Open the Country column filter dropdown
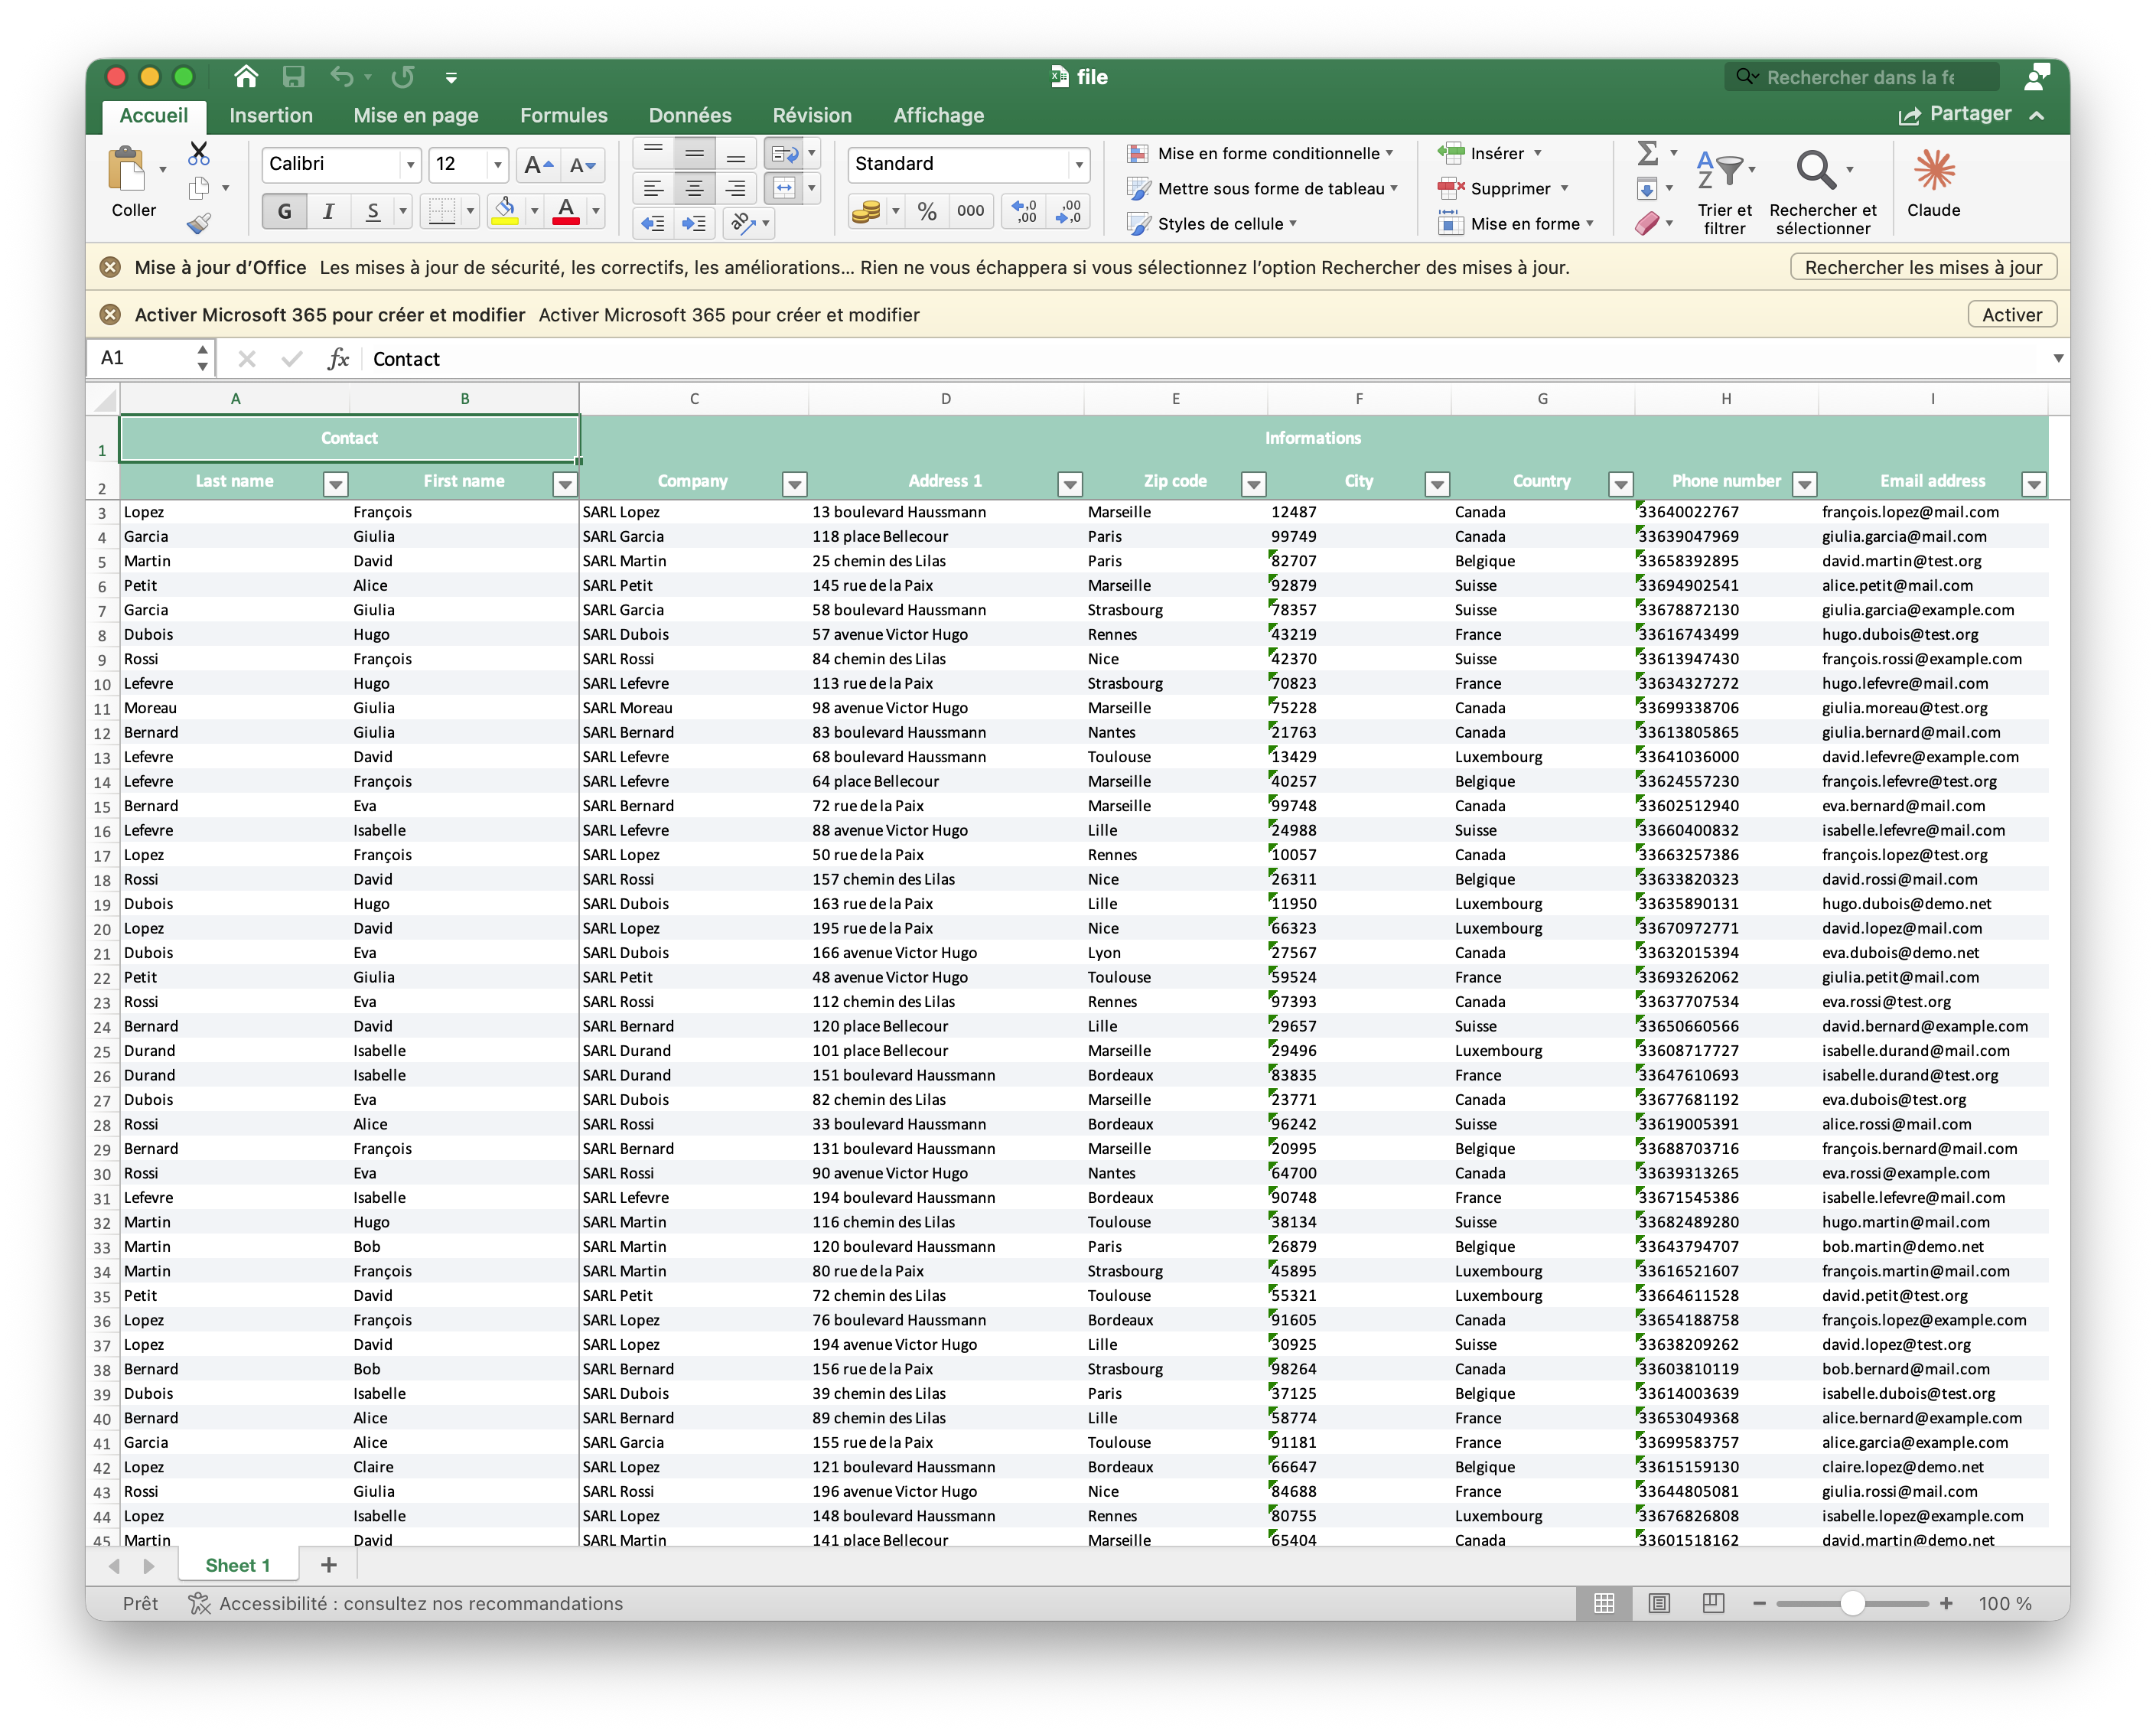The width and height of the screenshot is (2156, 1734). (x=1620, y=484)
